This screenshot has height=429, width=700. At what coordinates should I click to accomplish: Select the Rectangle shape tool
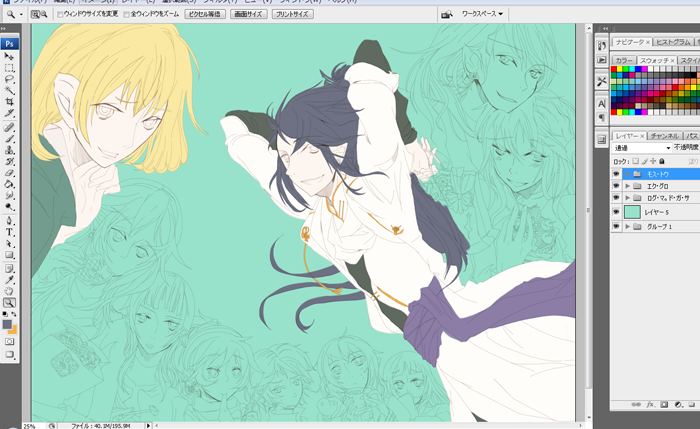point(9,255)
